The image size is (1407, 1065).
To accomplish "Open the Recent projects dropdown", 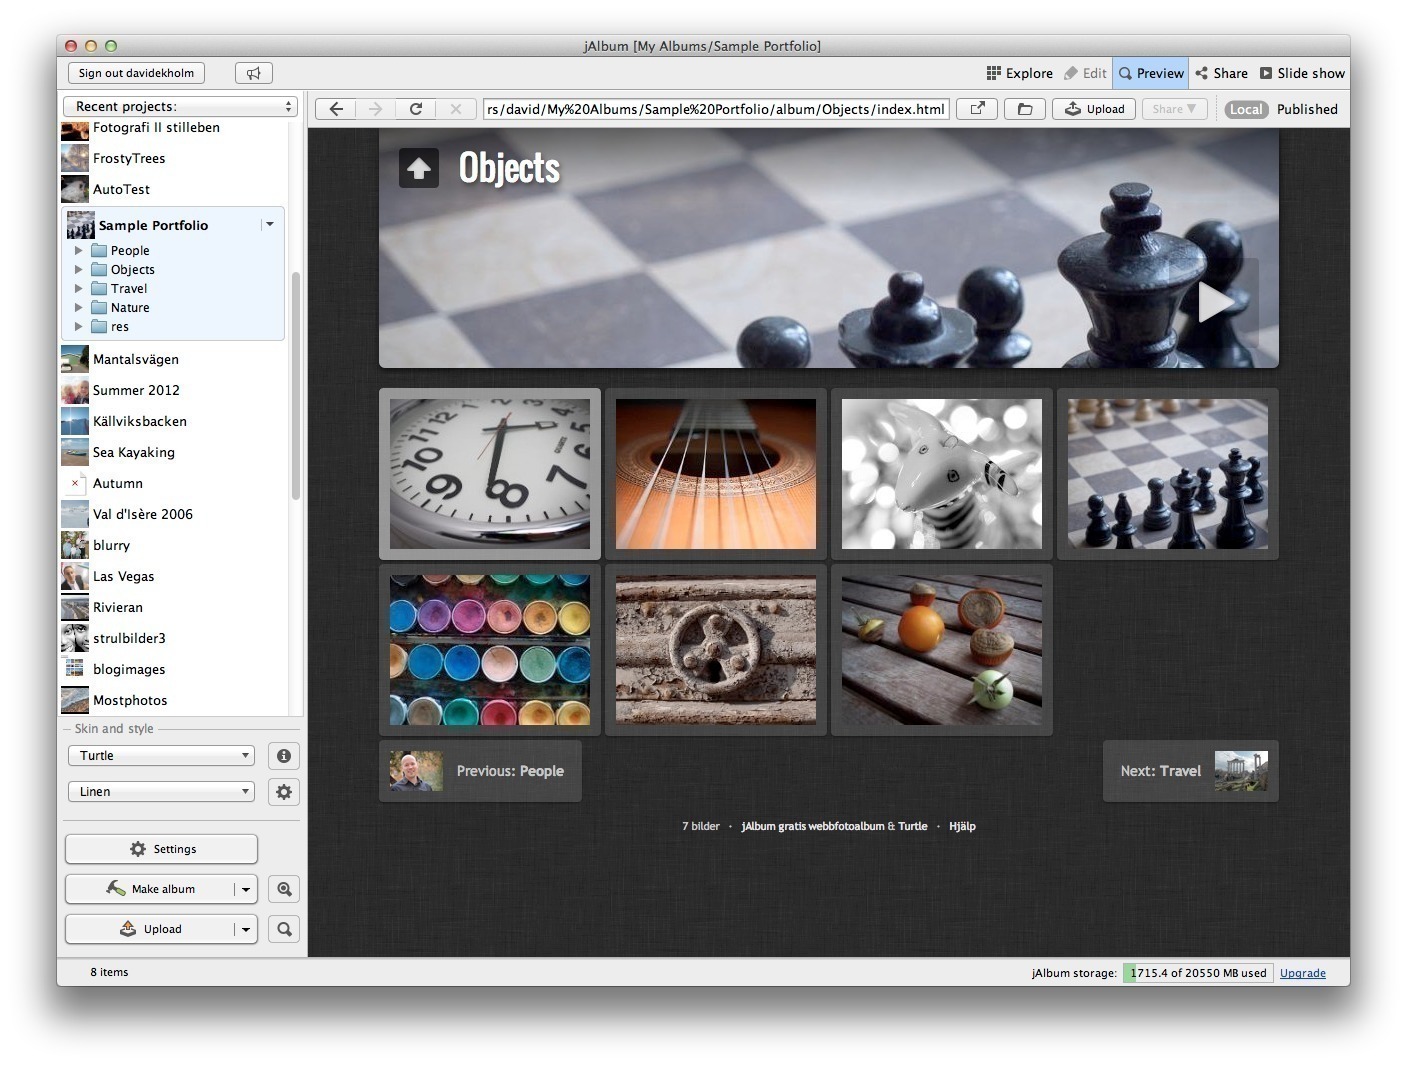I will click(x=180, y=106).
